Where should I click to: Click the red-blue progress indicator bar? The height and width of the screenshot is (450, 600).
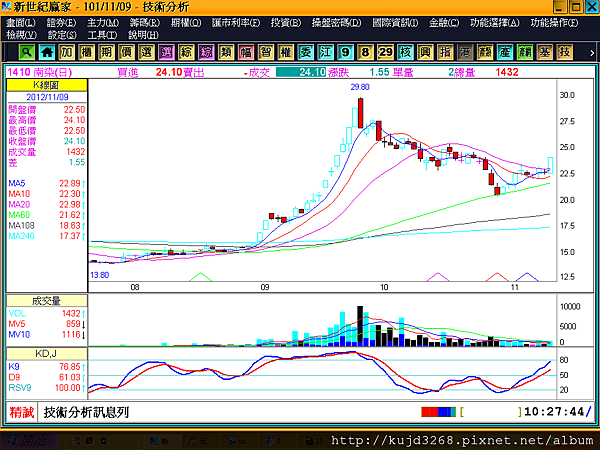439,412
